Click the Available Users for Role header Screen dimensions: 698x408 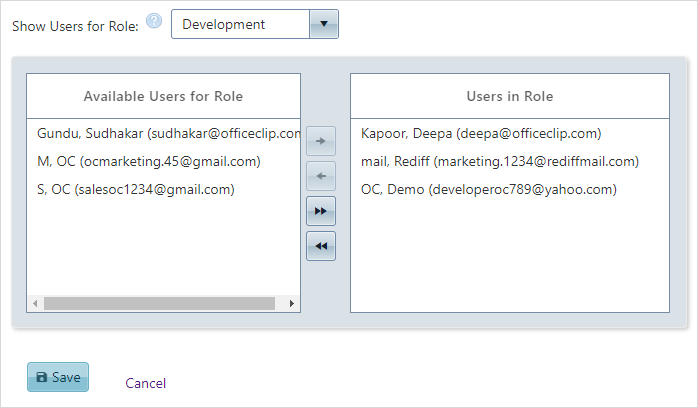click(x=163, y=96)
